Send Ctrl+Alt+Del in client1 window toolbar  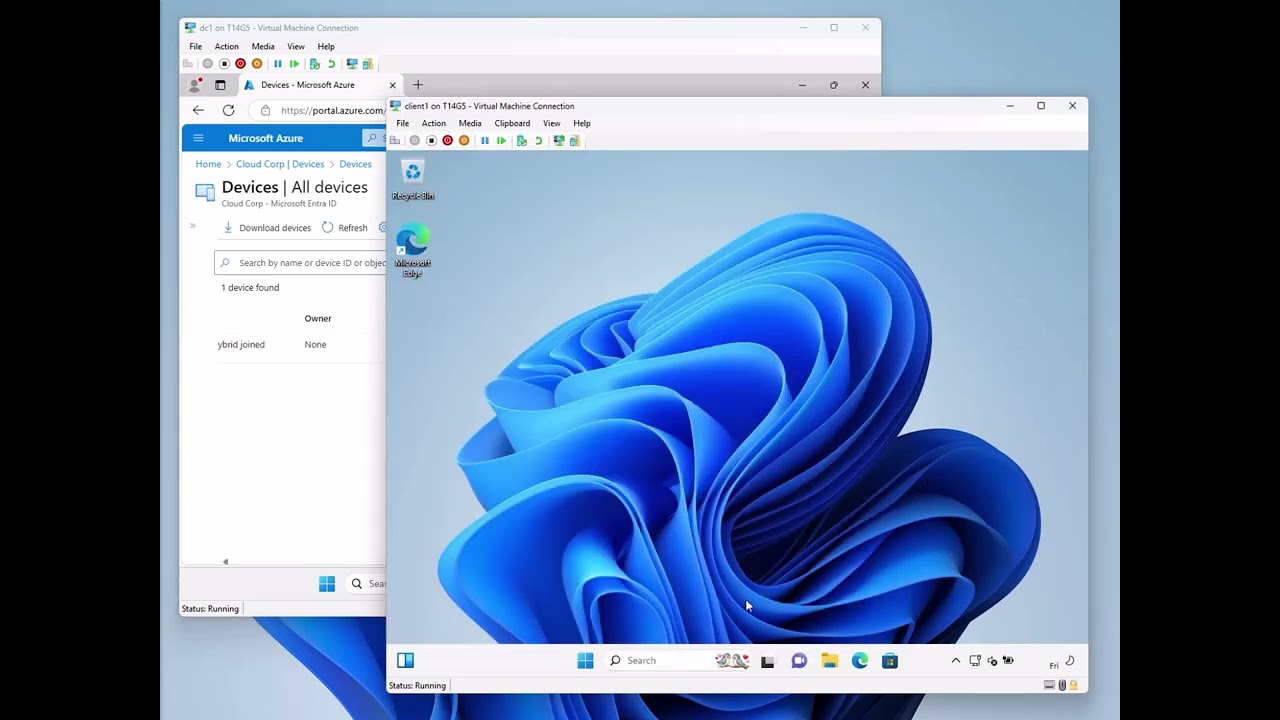(395, 141)
